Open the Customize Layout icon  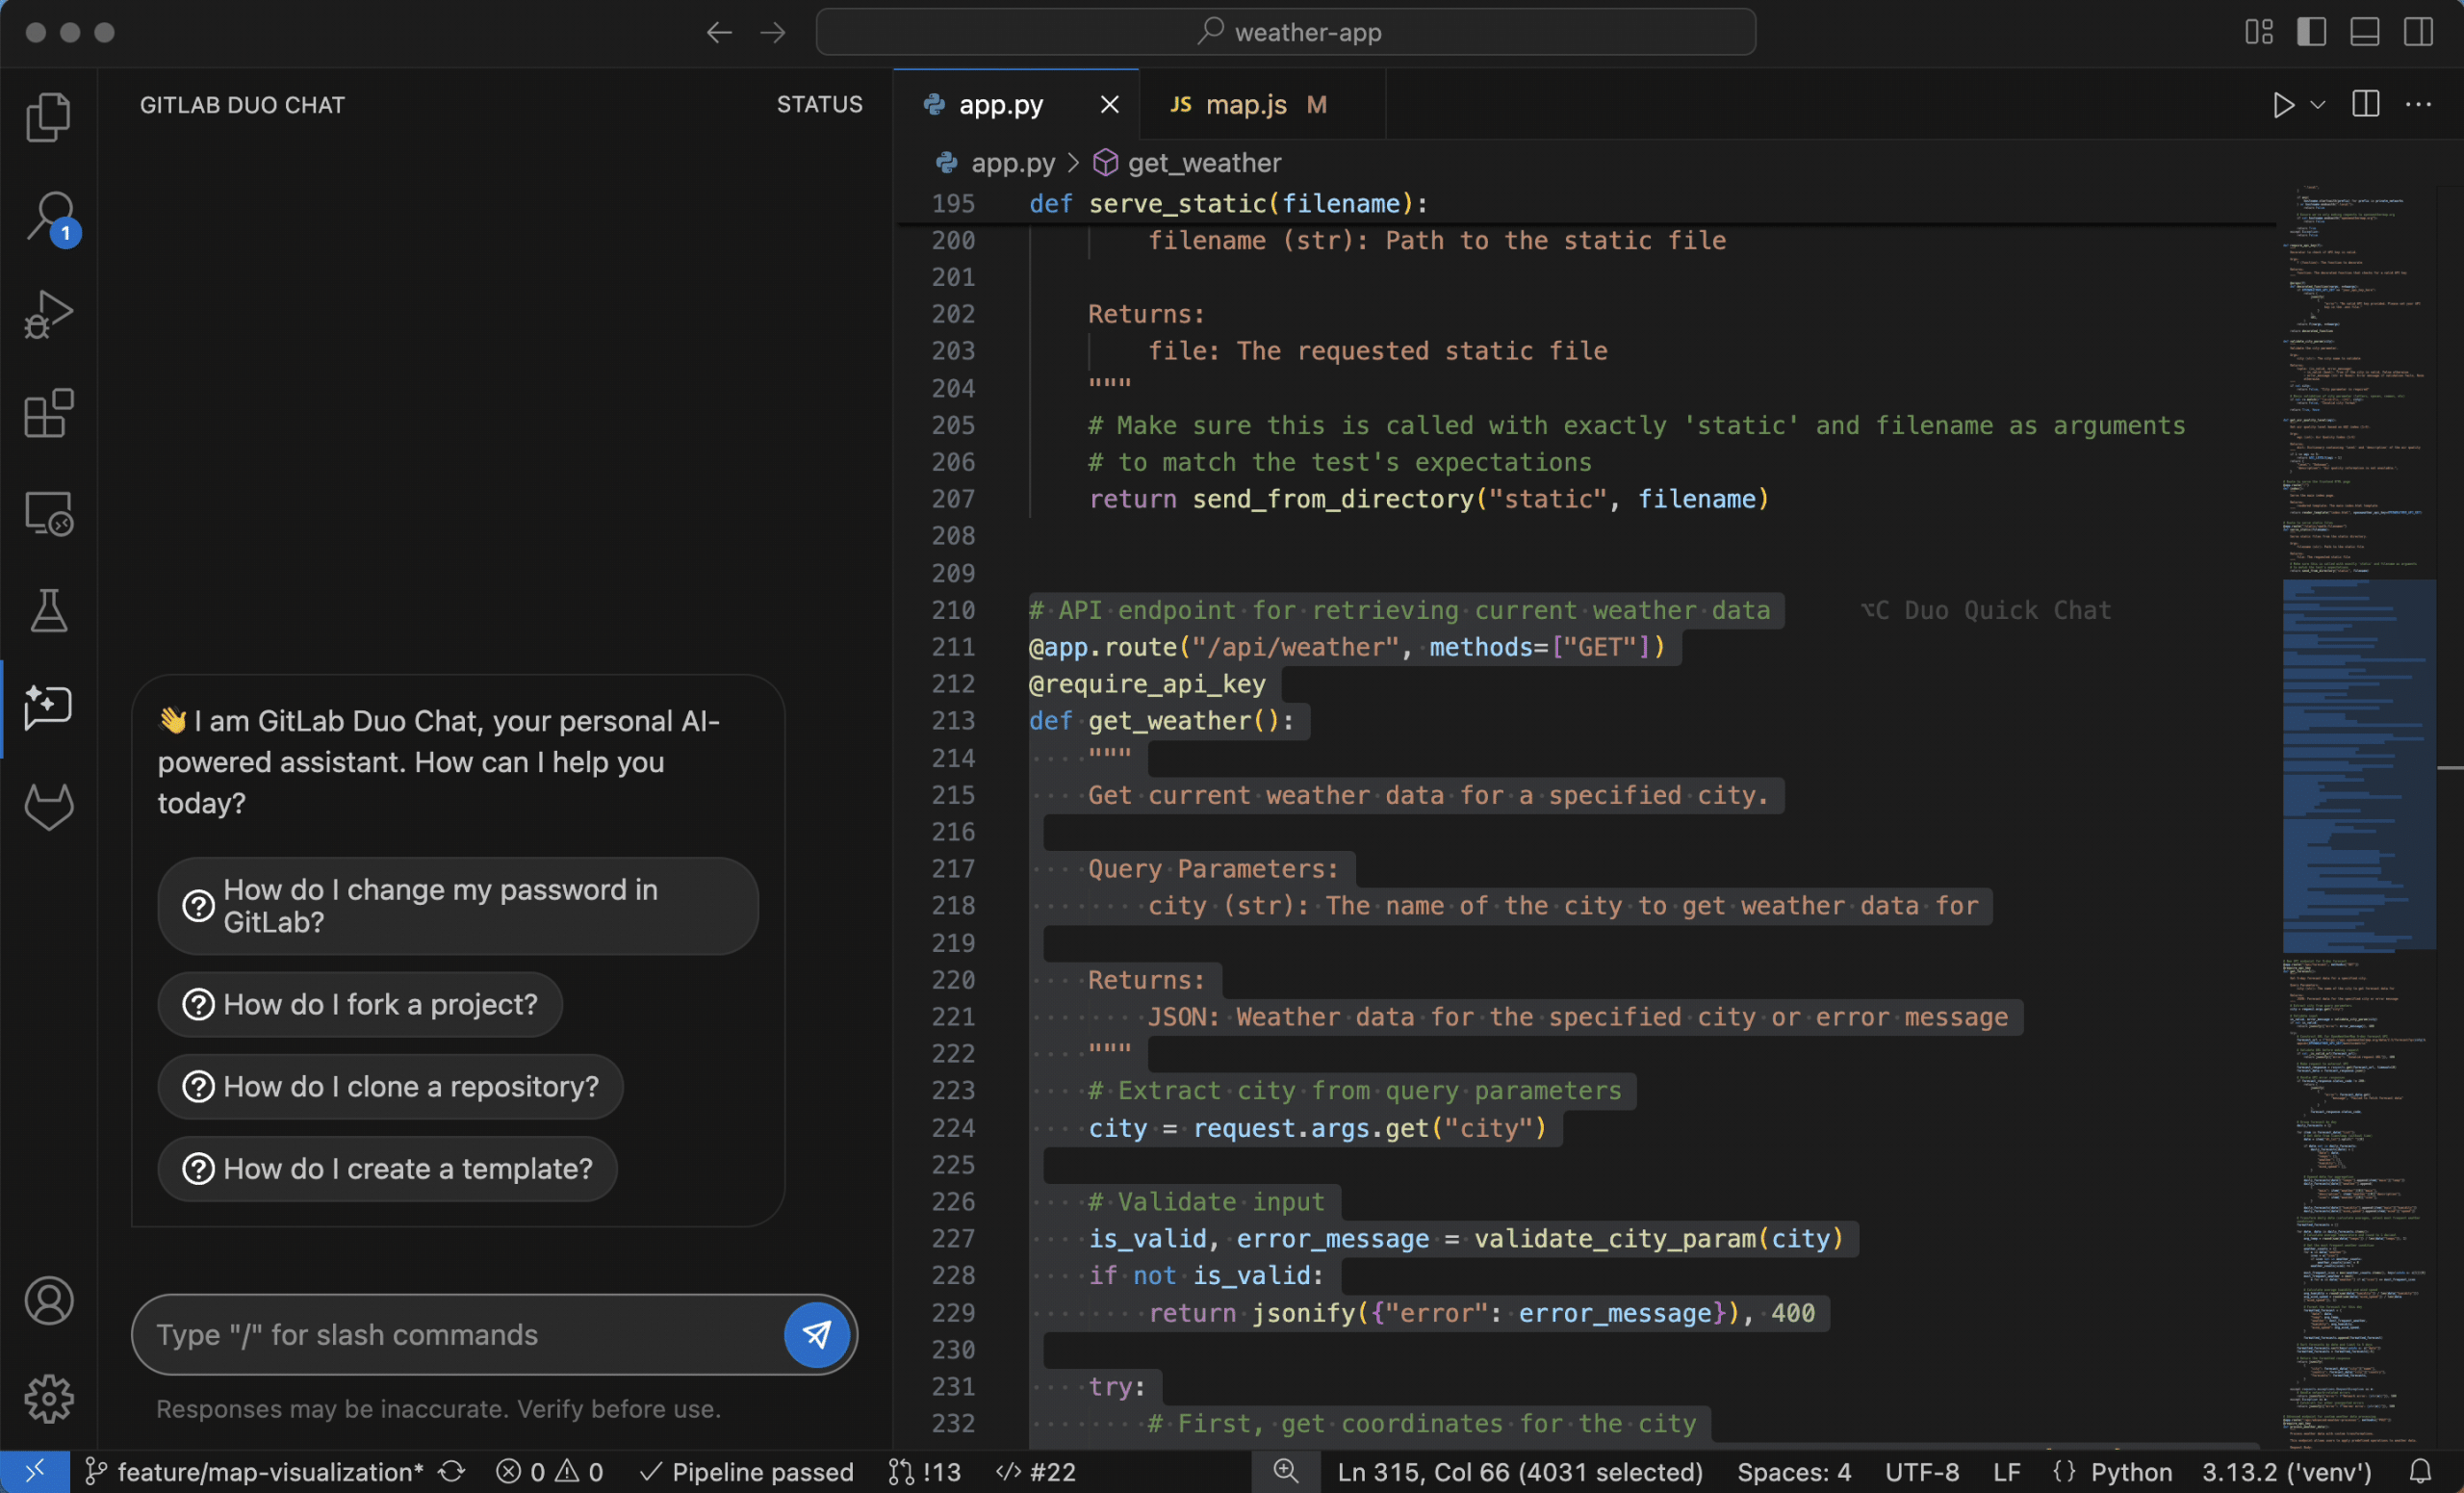point(2258,32)
